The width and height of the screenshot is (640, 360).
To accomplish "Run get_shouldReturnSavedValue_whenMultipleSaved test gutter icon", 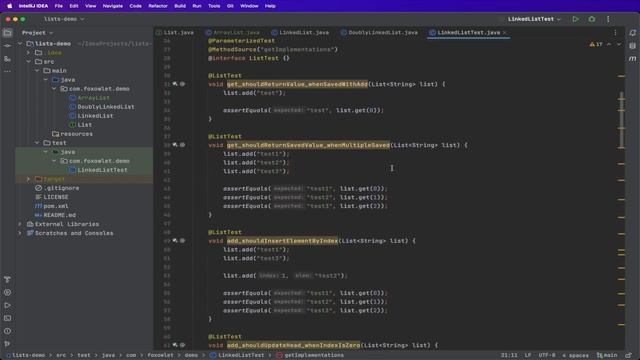I will pyautogui.click(x=175, y=145).
